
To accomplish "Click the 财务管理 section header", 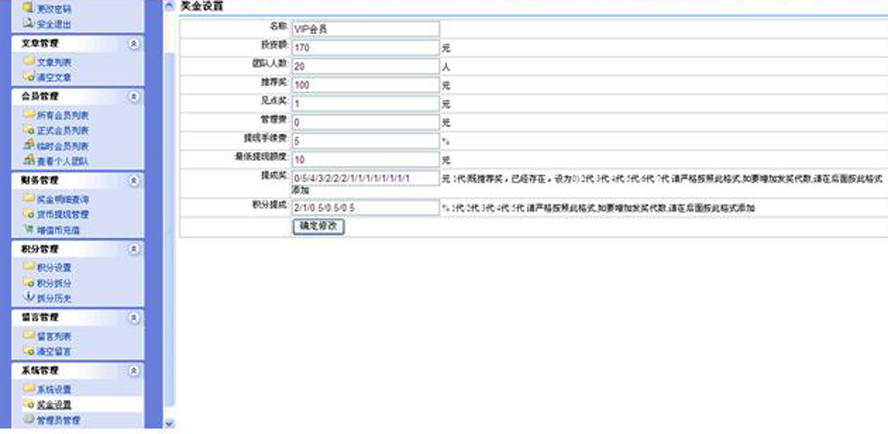I will (78, 180).
